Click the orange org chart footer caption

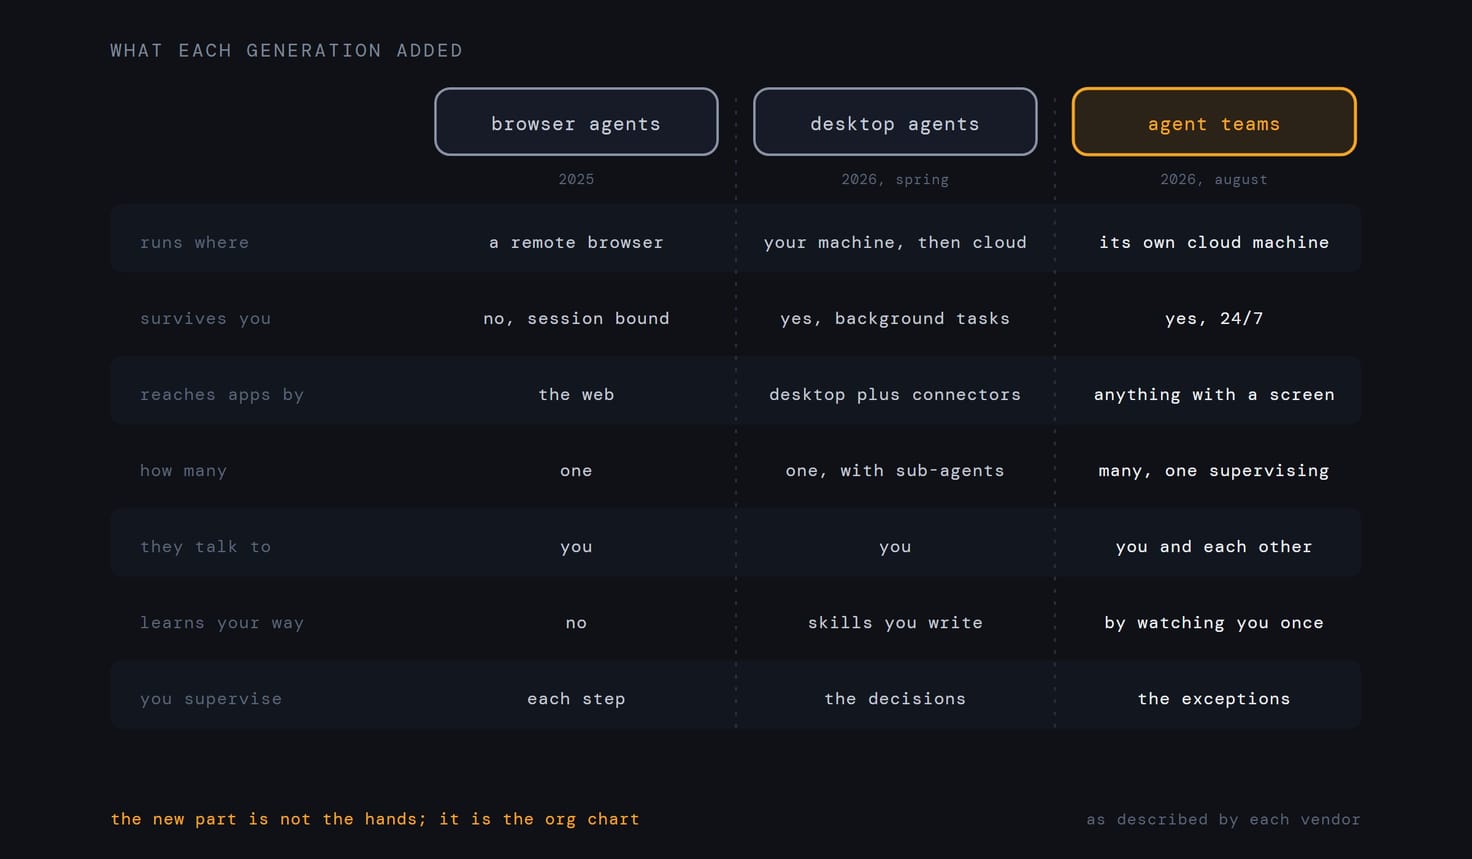coord(375,819)
